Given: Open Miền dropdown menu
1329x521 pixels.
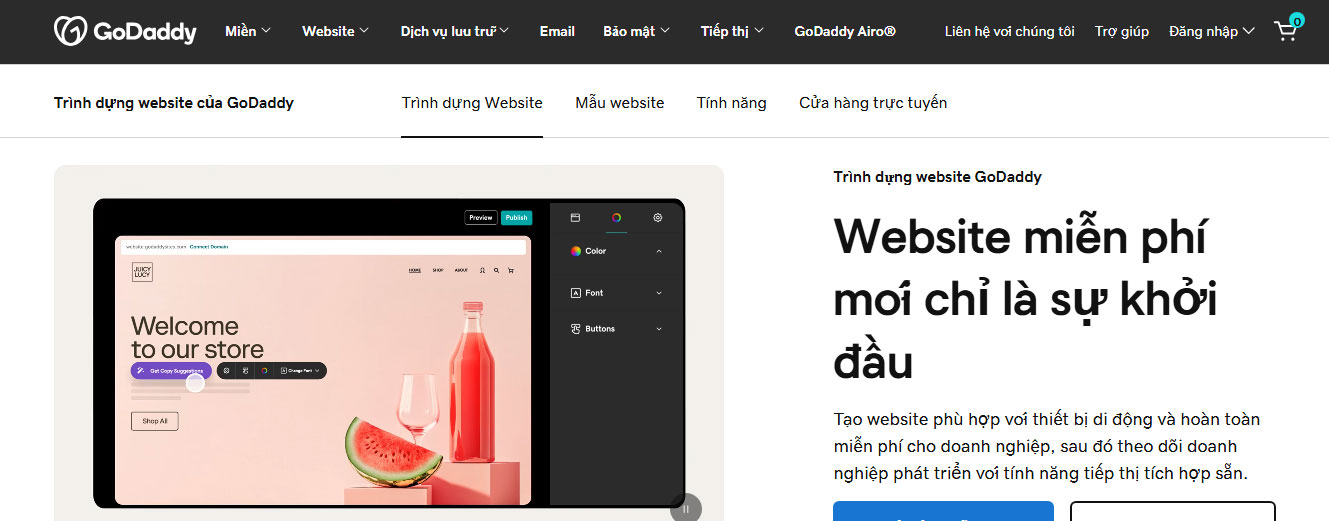Looking at the screenshot, I should tap(248, 31).
